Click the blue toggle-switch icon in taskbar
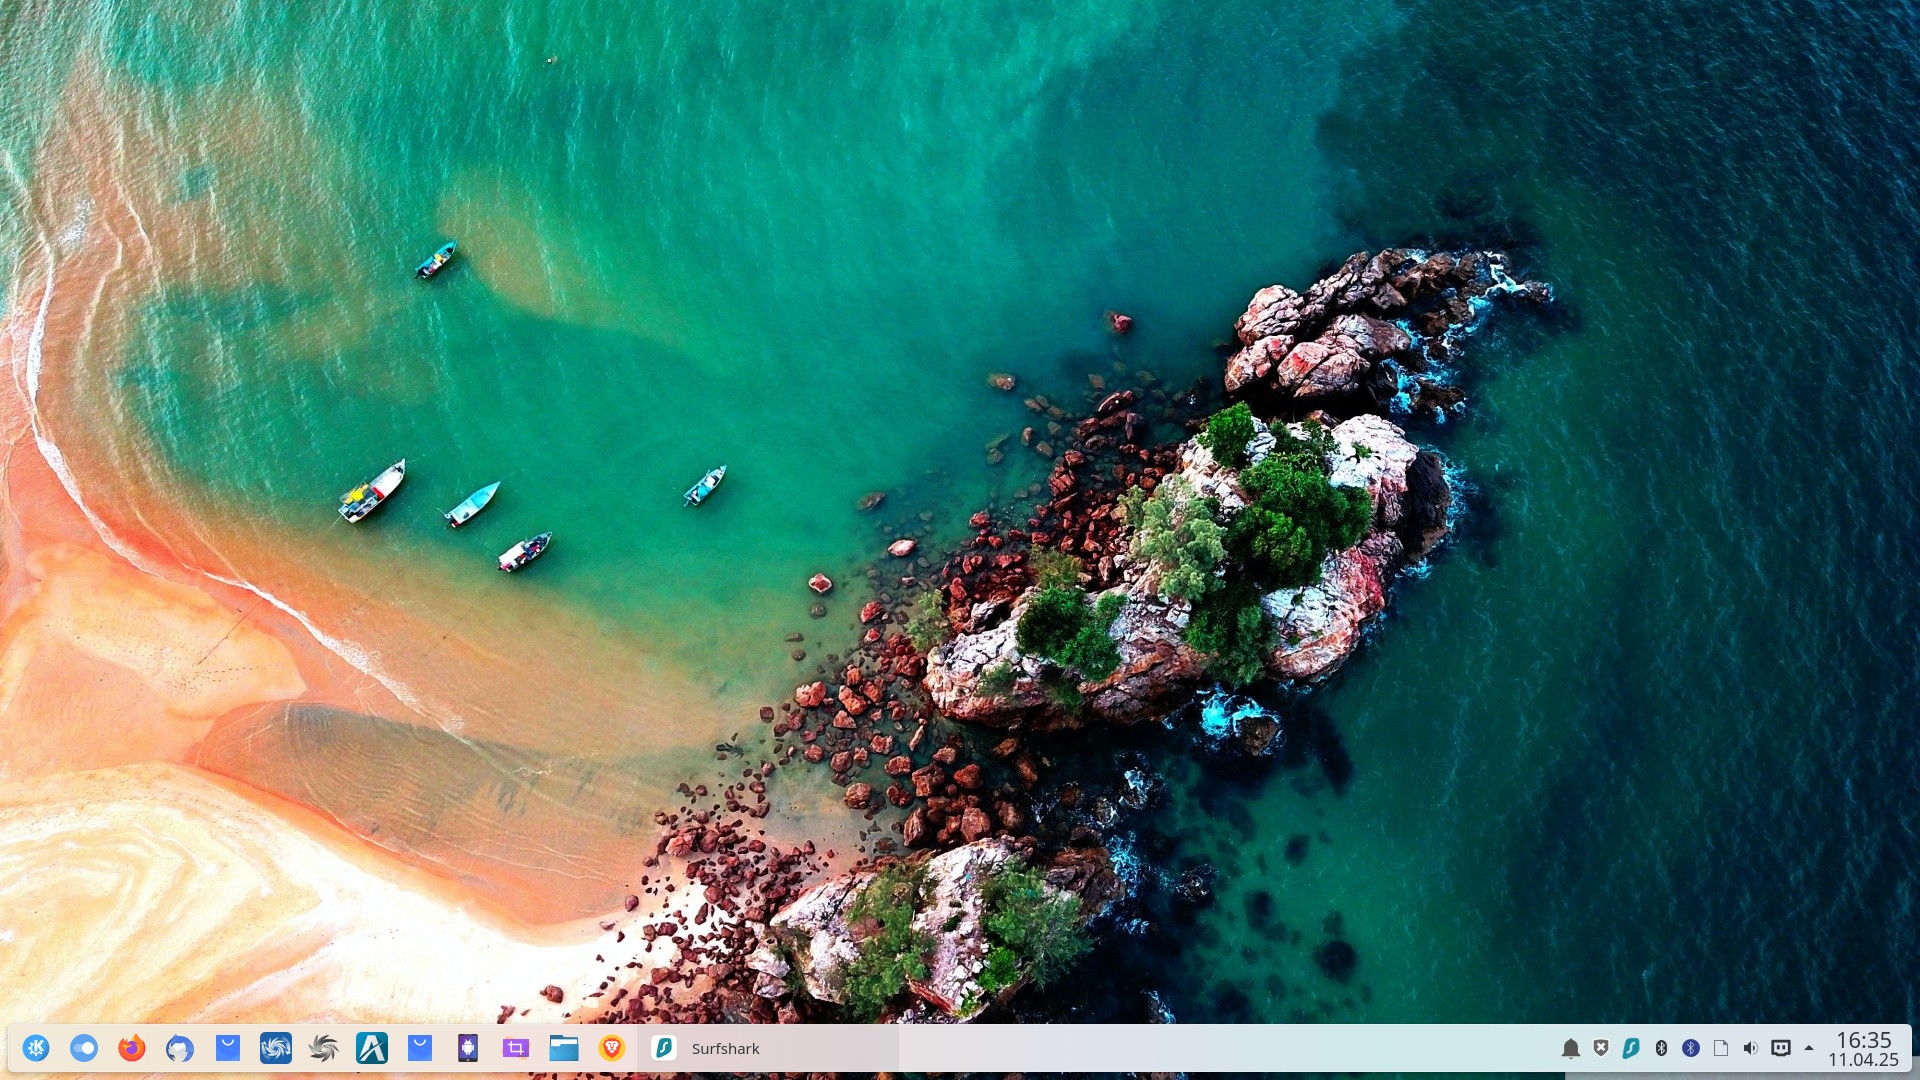This screenshot has width=1920, height=1080. click(x=84, y=1048)
